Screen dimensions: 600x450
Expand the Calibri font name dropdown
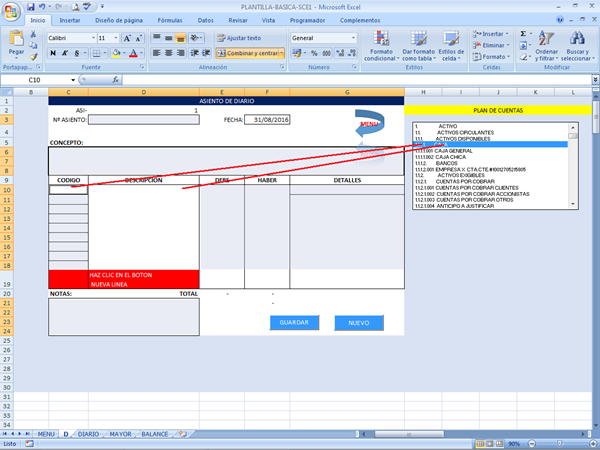click(x=92, y=38)
